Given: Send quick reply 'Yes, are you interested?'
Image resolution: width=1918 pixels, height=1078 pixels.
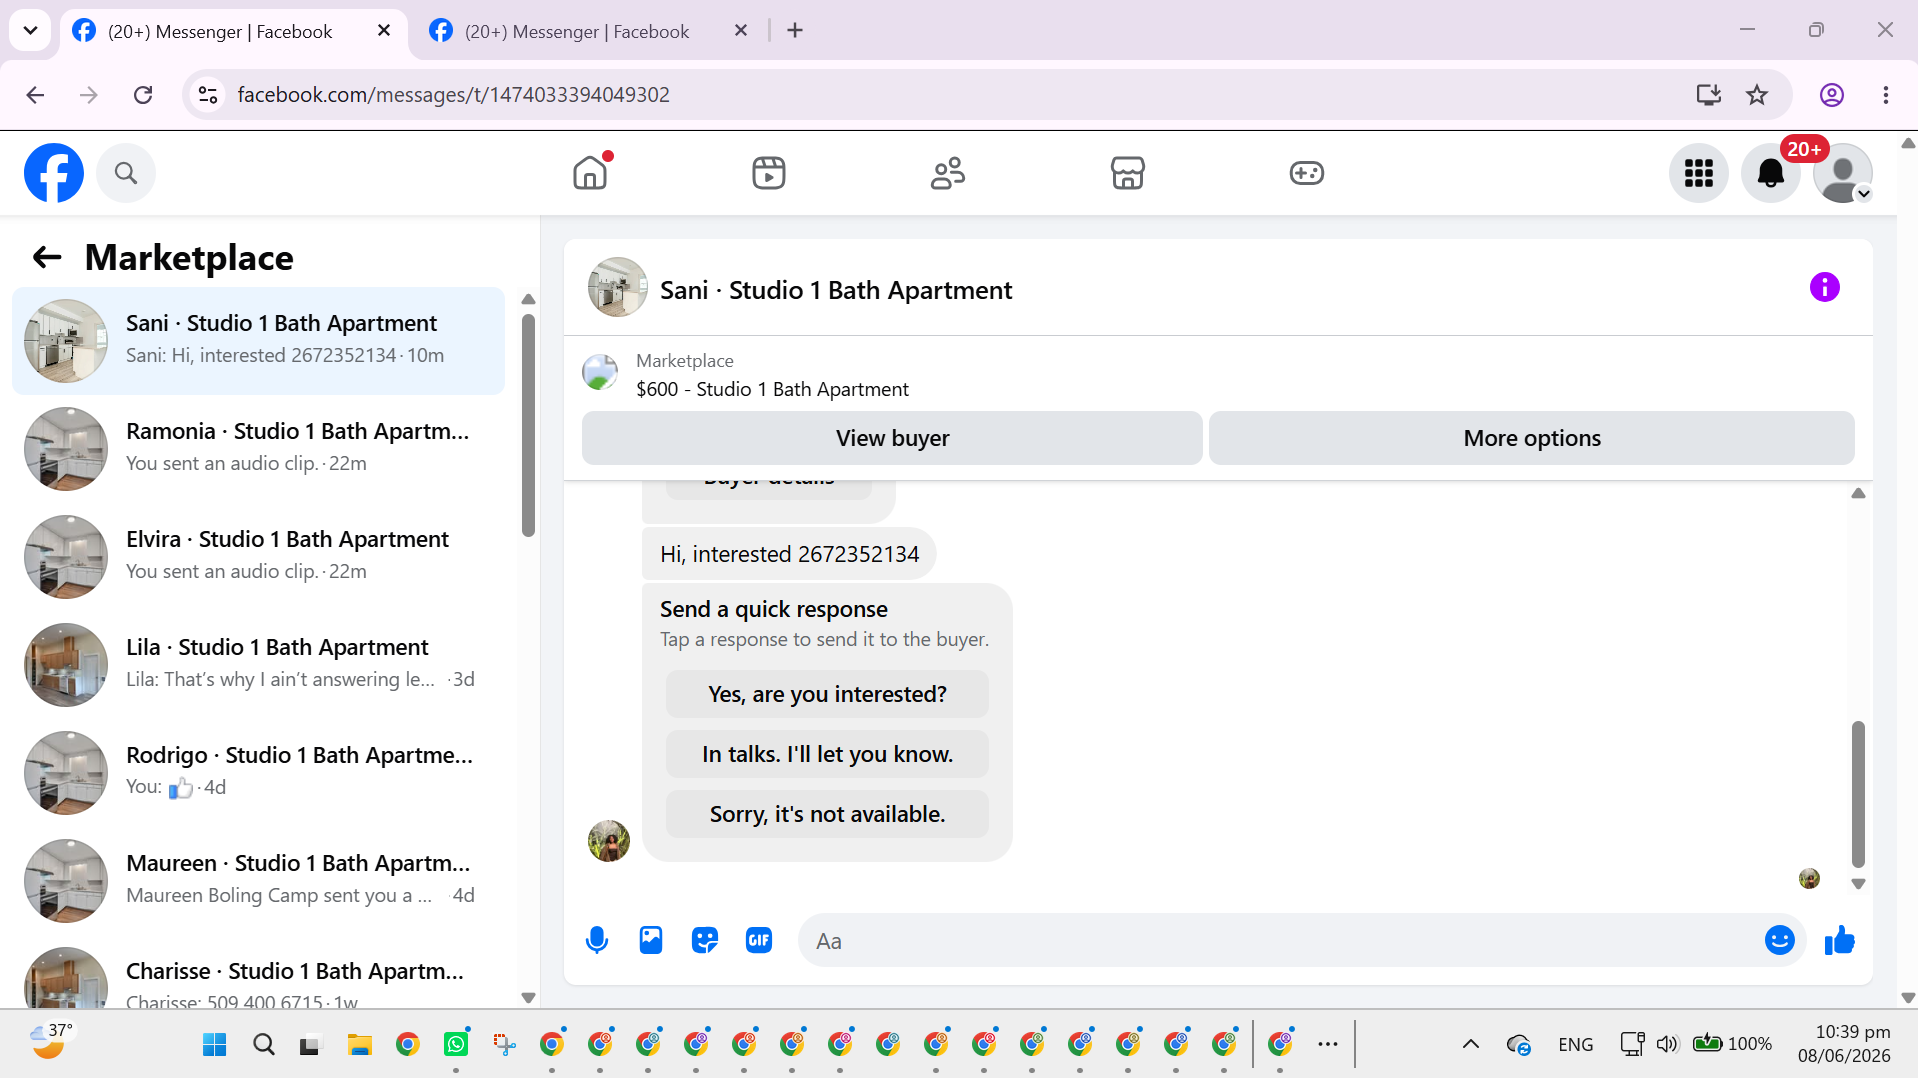Looking at the screenshot, I should click(827, 694).
